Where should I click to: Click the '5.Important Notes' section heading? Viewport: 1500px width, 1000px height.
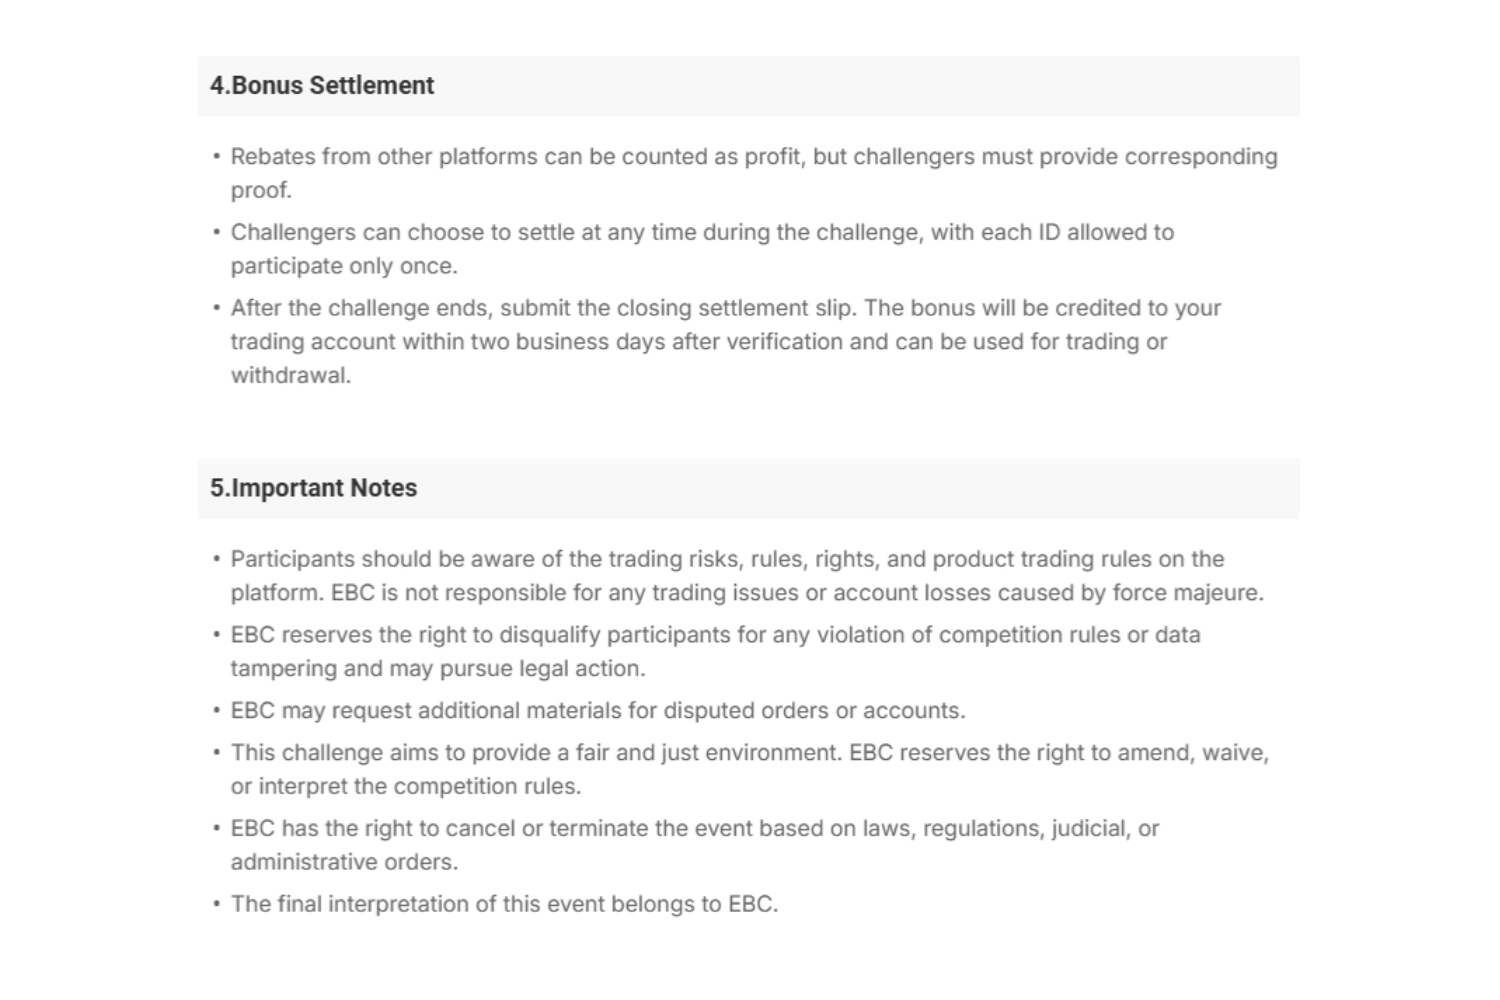click(x=313, y=488)
